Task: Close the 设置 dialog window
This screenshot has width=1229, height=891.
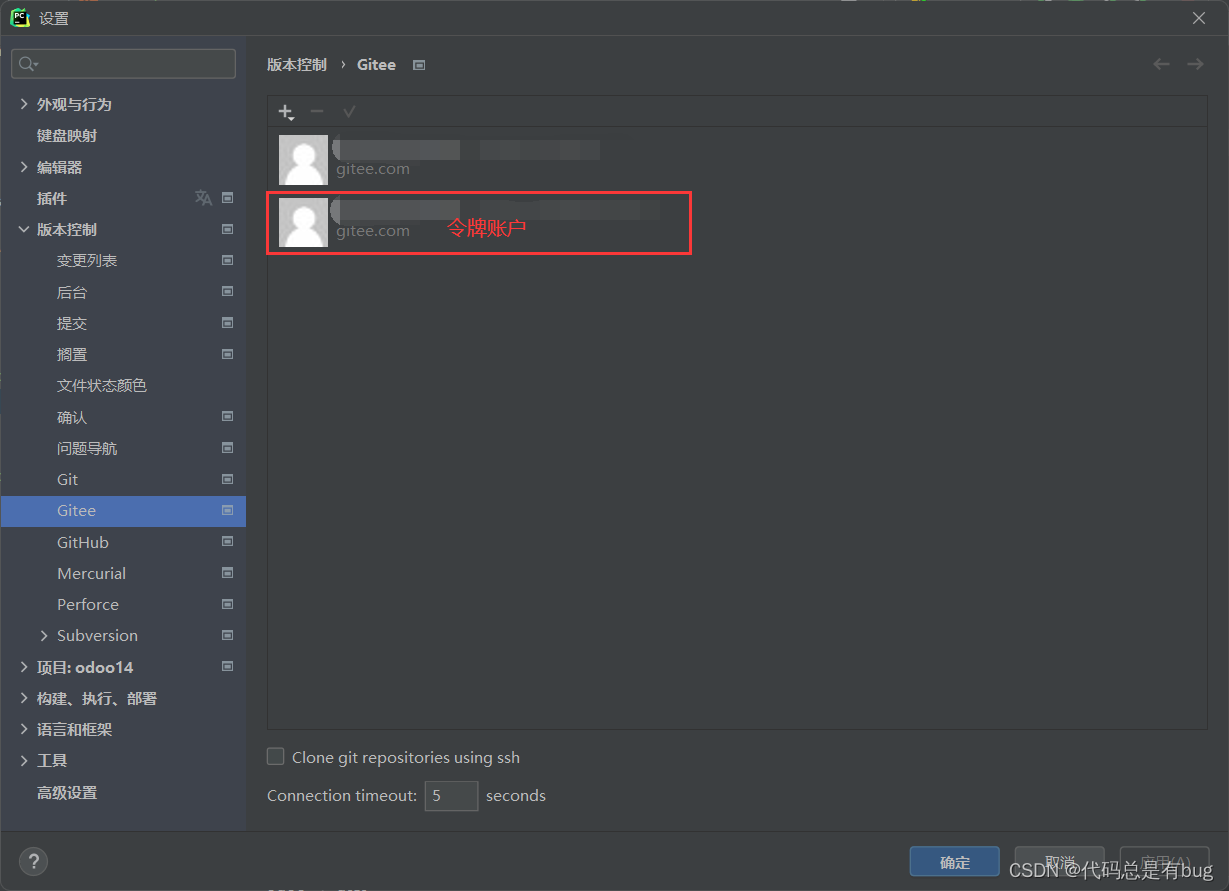Action: tap(1199, 18)
